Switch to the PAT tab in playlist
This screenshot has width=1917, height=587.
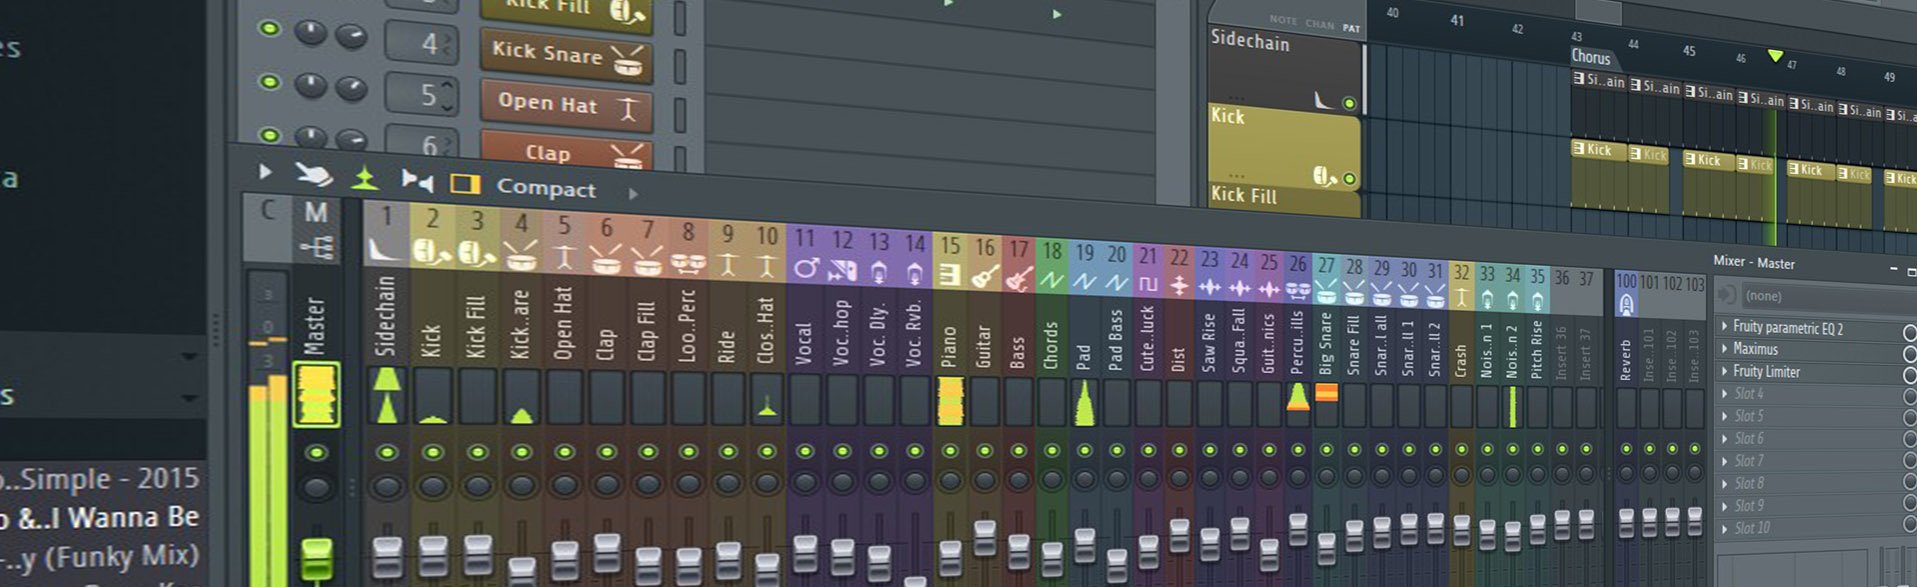1351,28
